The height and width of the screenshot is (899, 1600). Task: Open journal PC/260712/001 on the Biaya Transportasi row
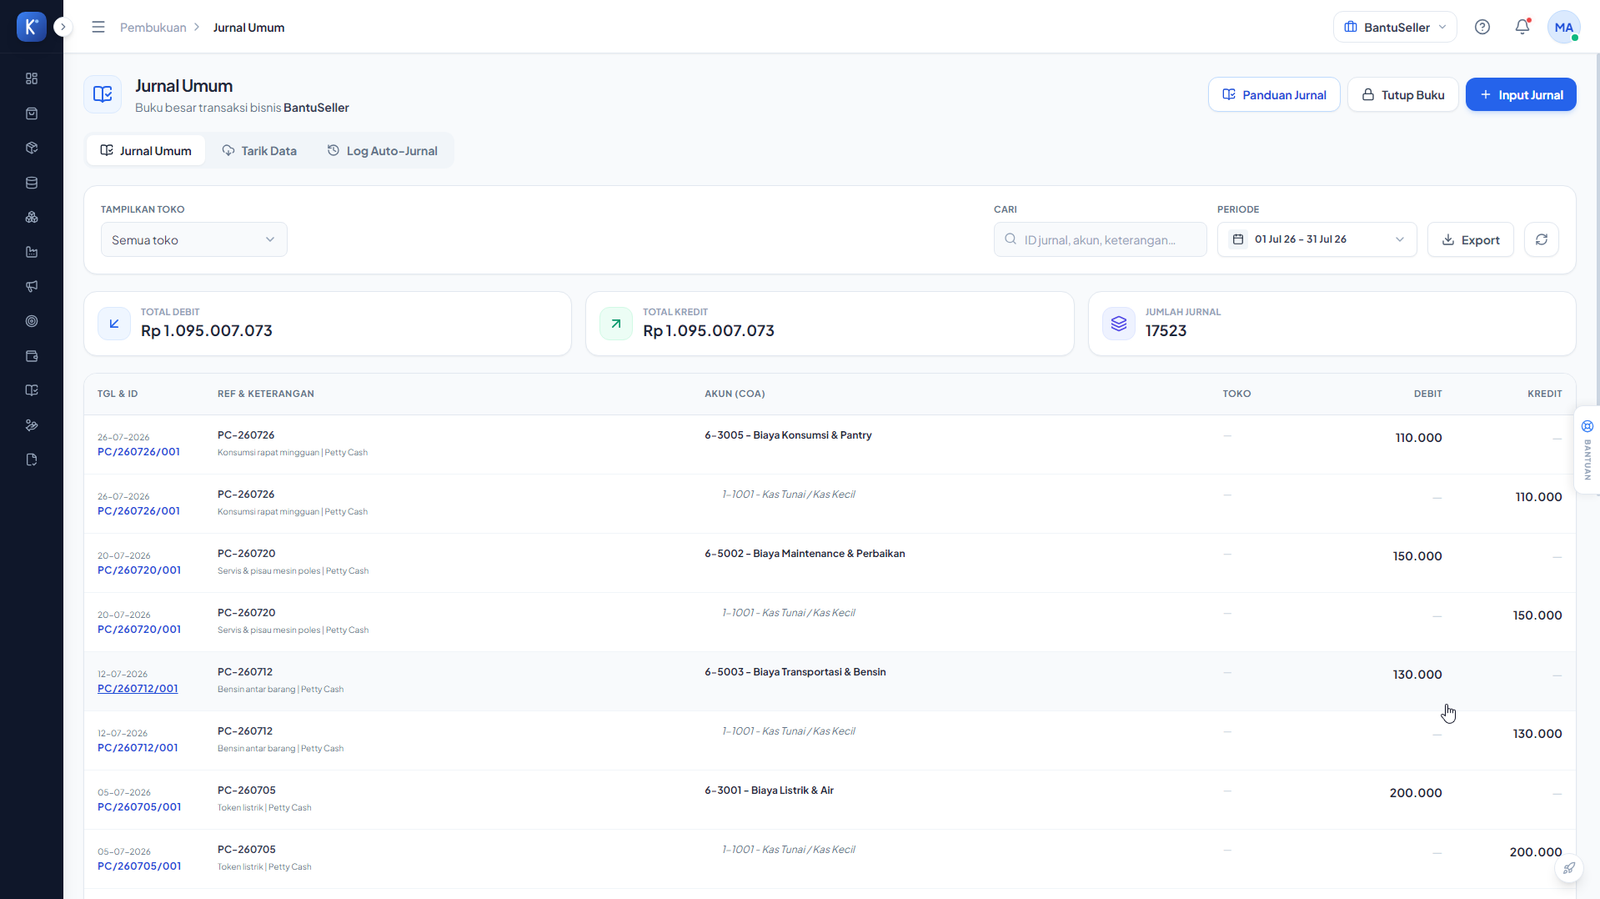[x=138, y=689]
